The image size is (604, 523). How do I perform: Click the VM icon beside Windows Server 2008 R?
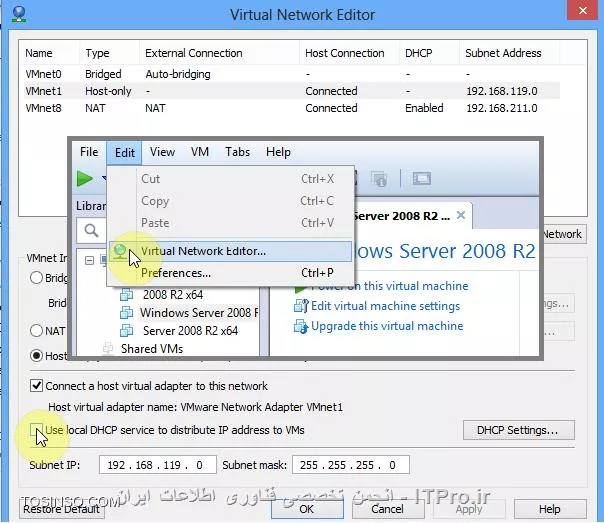click(x=126, y=312)
